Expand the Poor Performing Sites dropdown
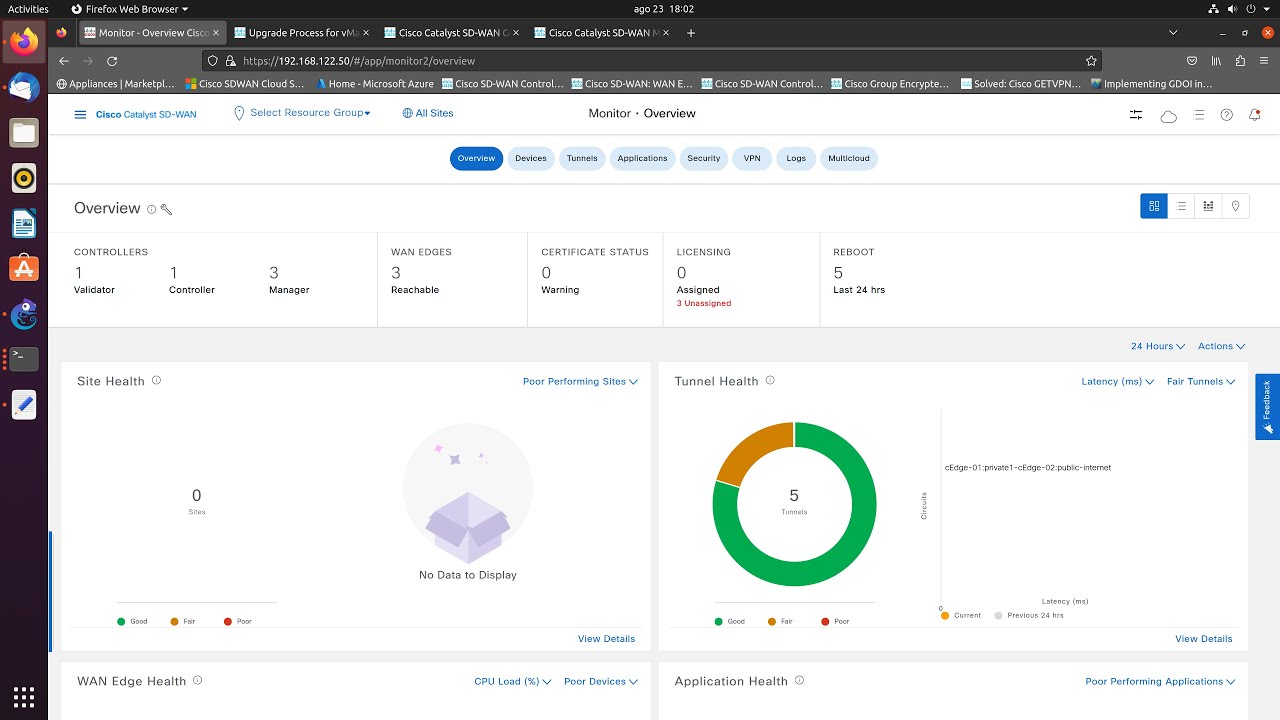 [580, 381]
